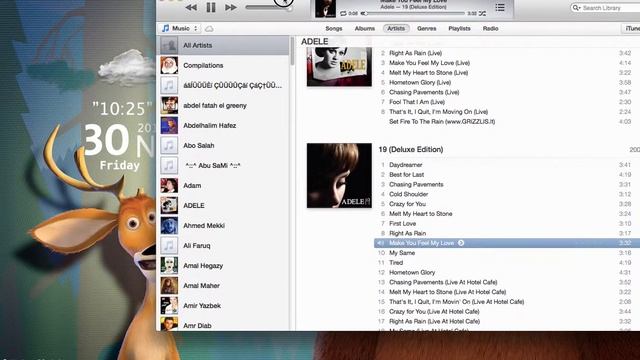The width and height of the screenshot is (640, 360).
Task: Open the Music library dropdown
Action: (180, 28)
